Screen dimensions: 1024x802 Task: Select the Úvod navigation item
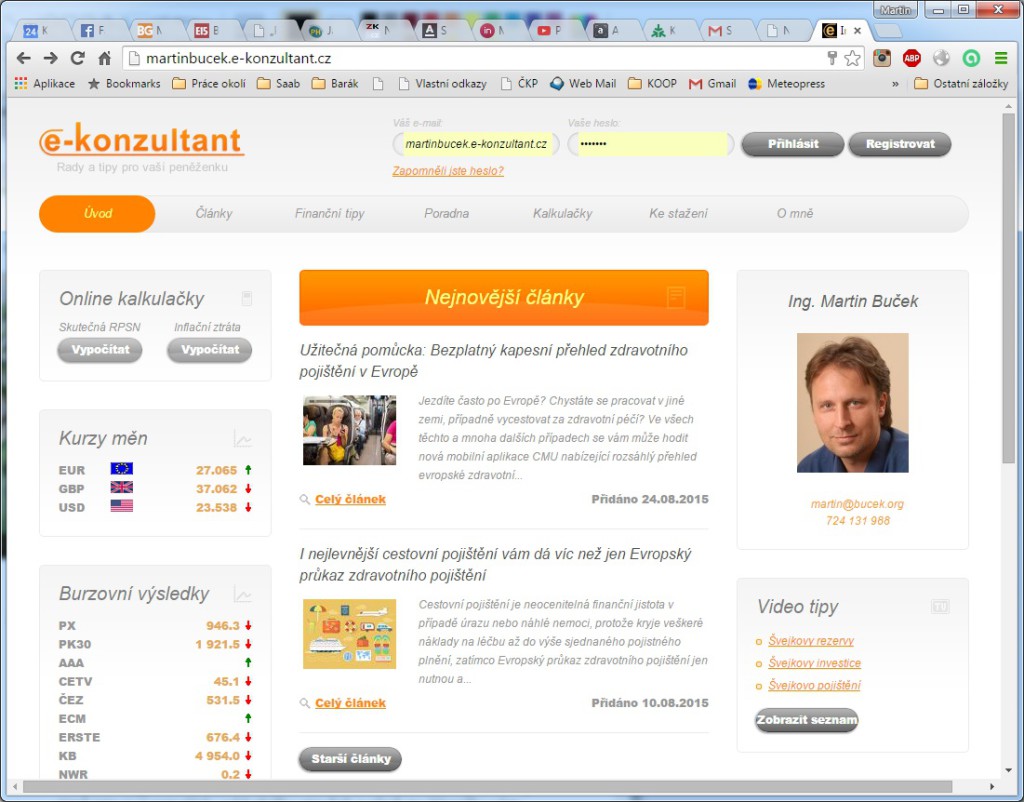pyautogui.click(x=97, y=213)
